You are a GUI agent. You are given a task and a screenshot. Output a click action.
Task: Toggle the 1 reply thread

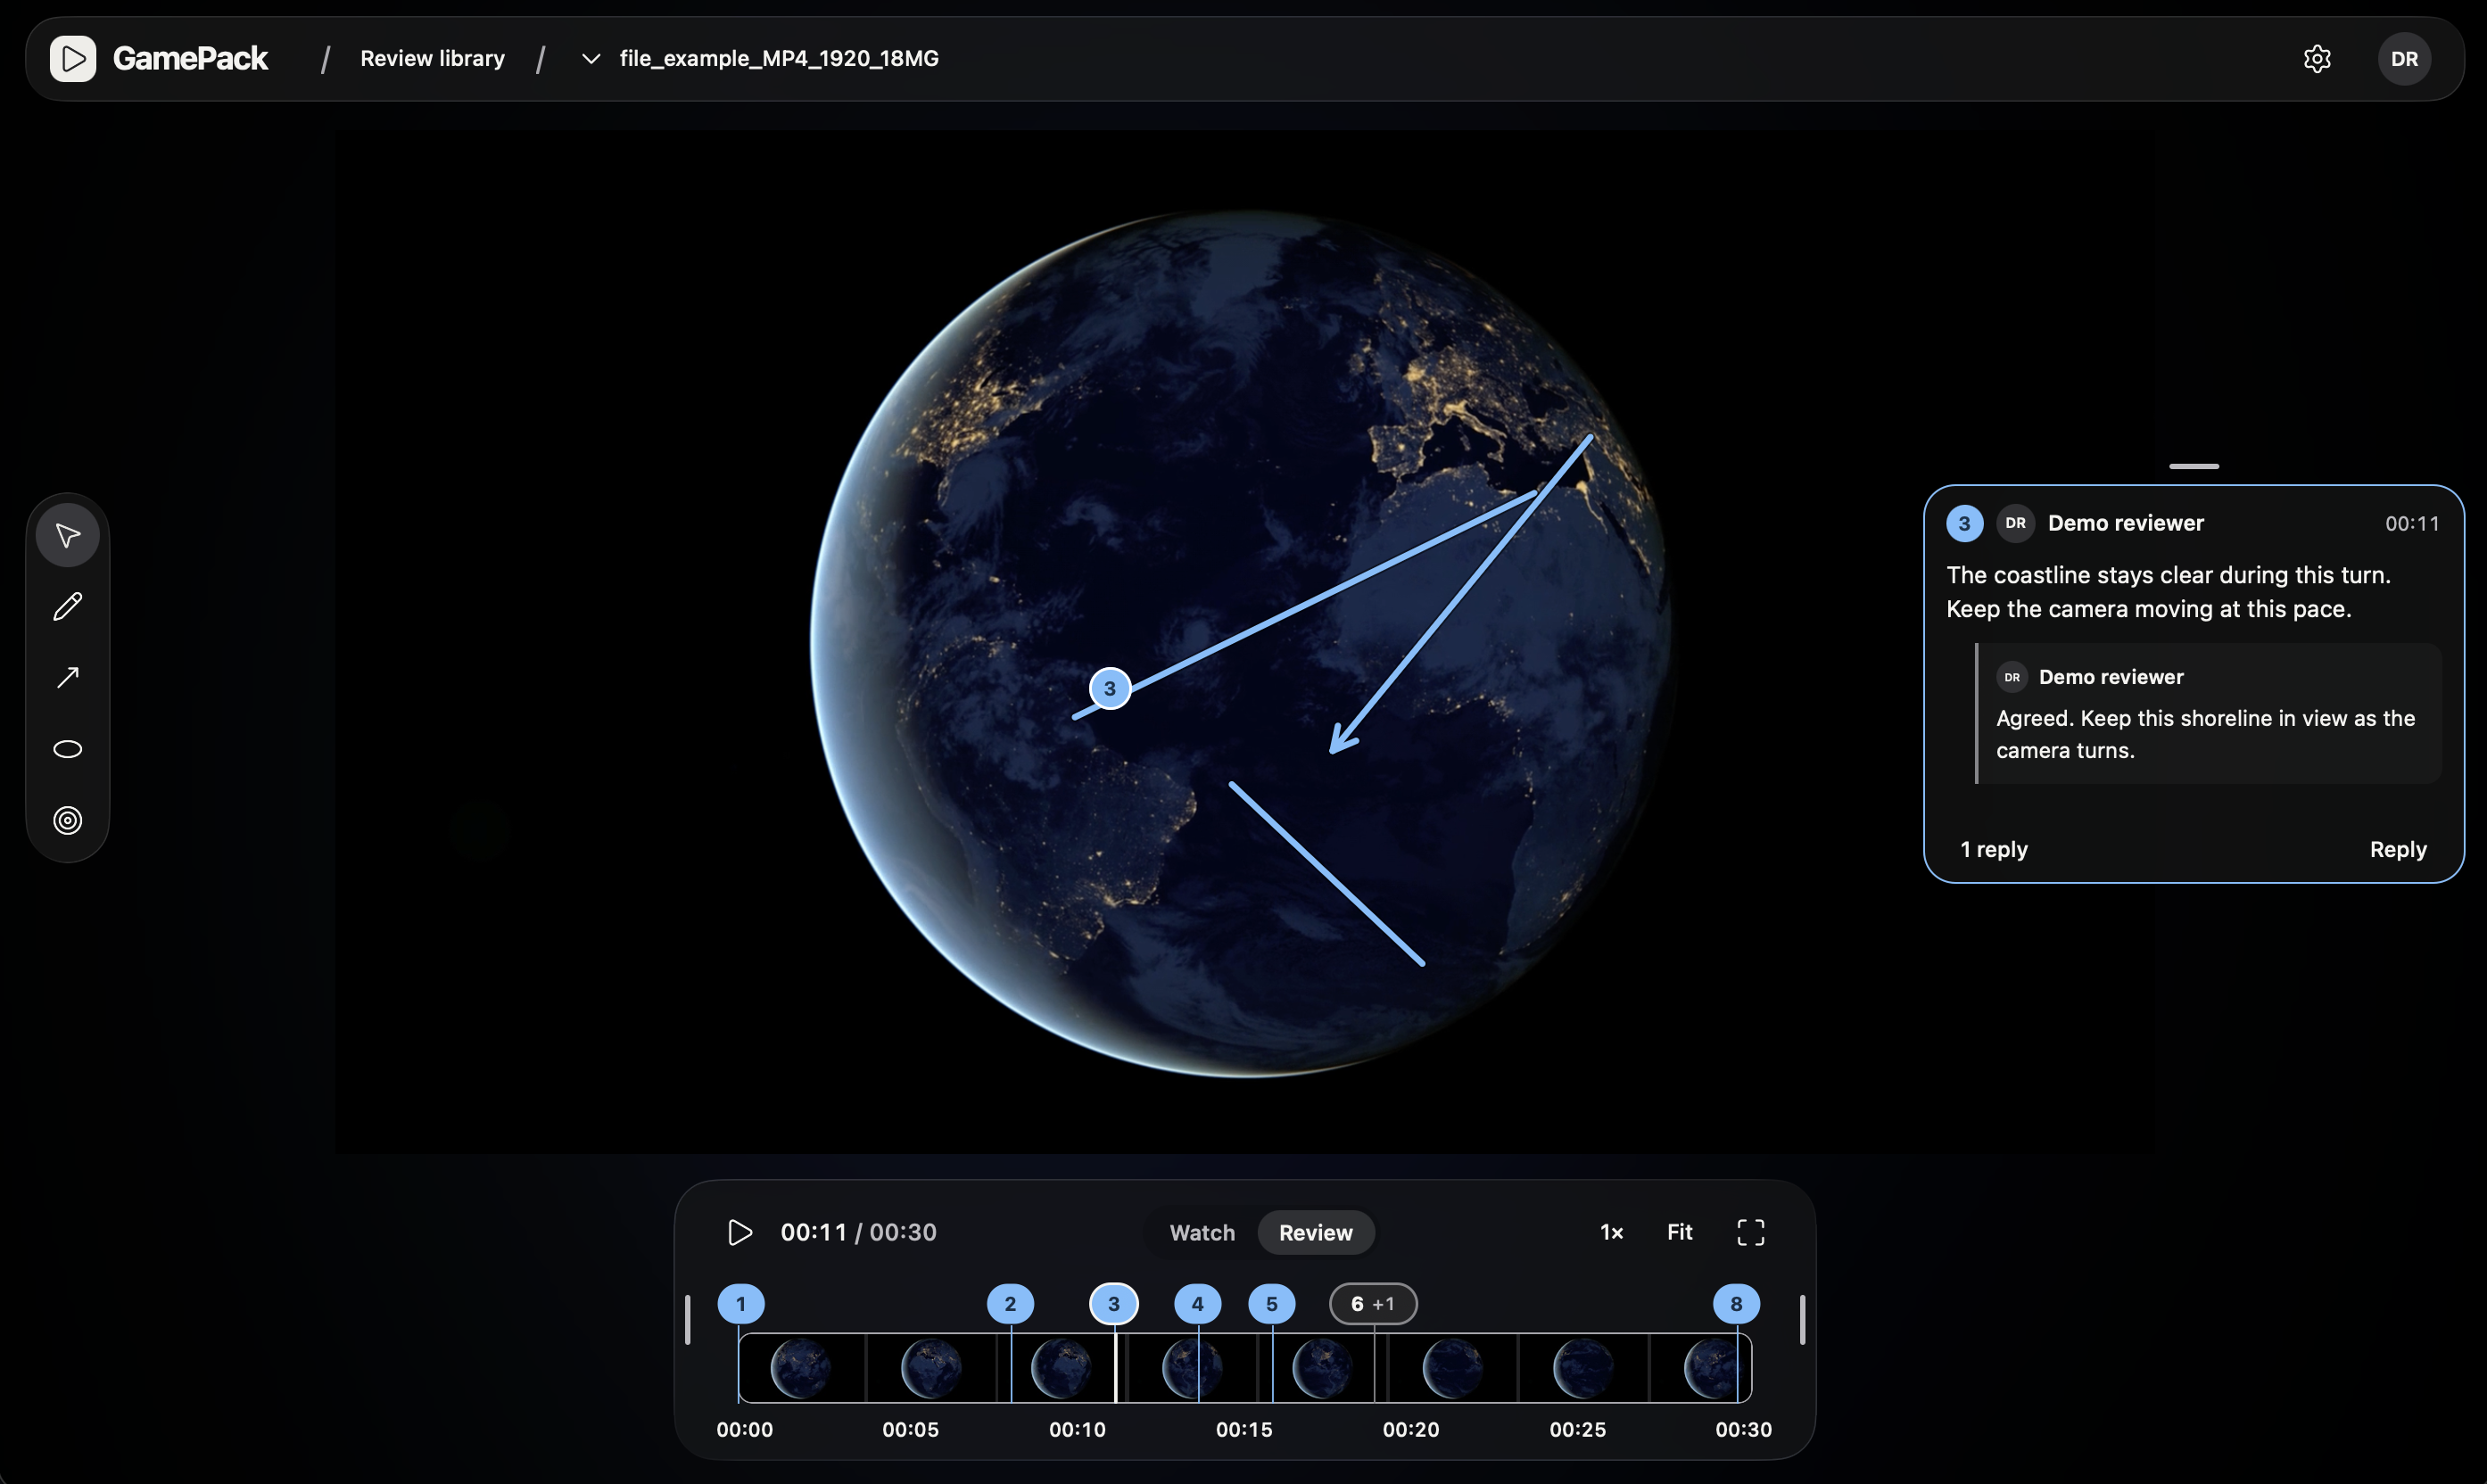click(1993, 849)
